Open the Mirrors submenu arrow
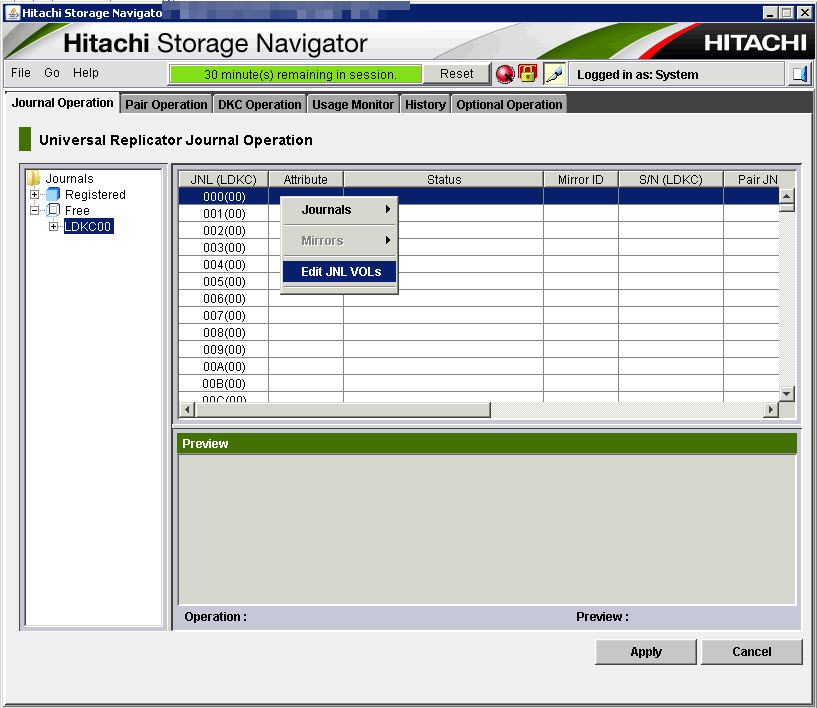The image size is (817, 708). 388,240
